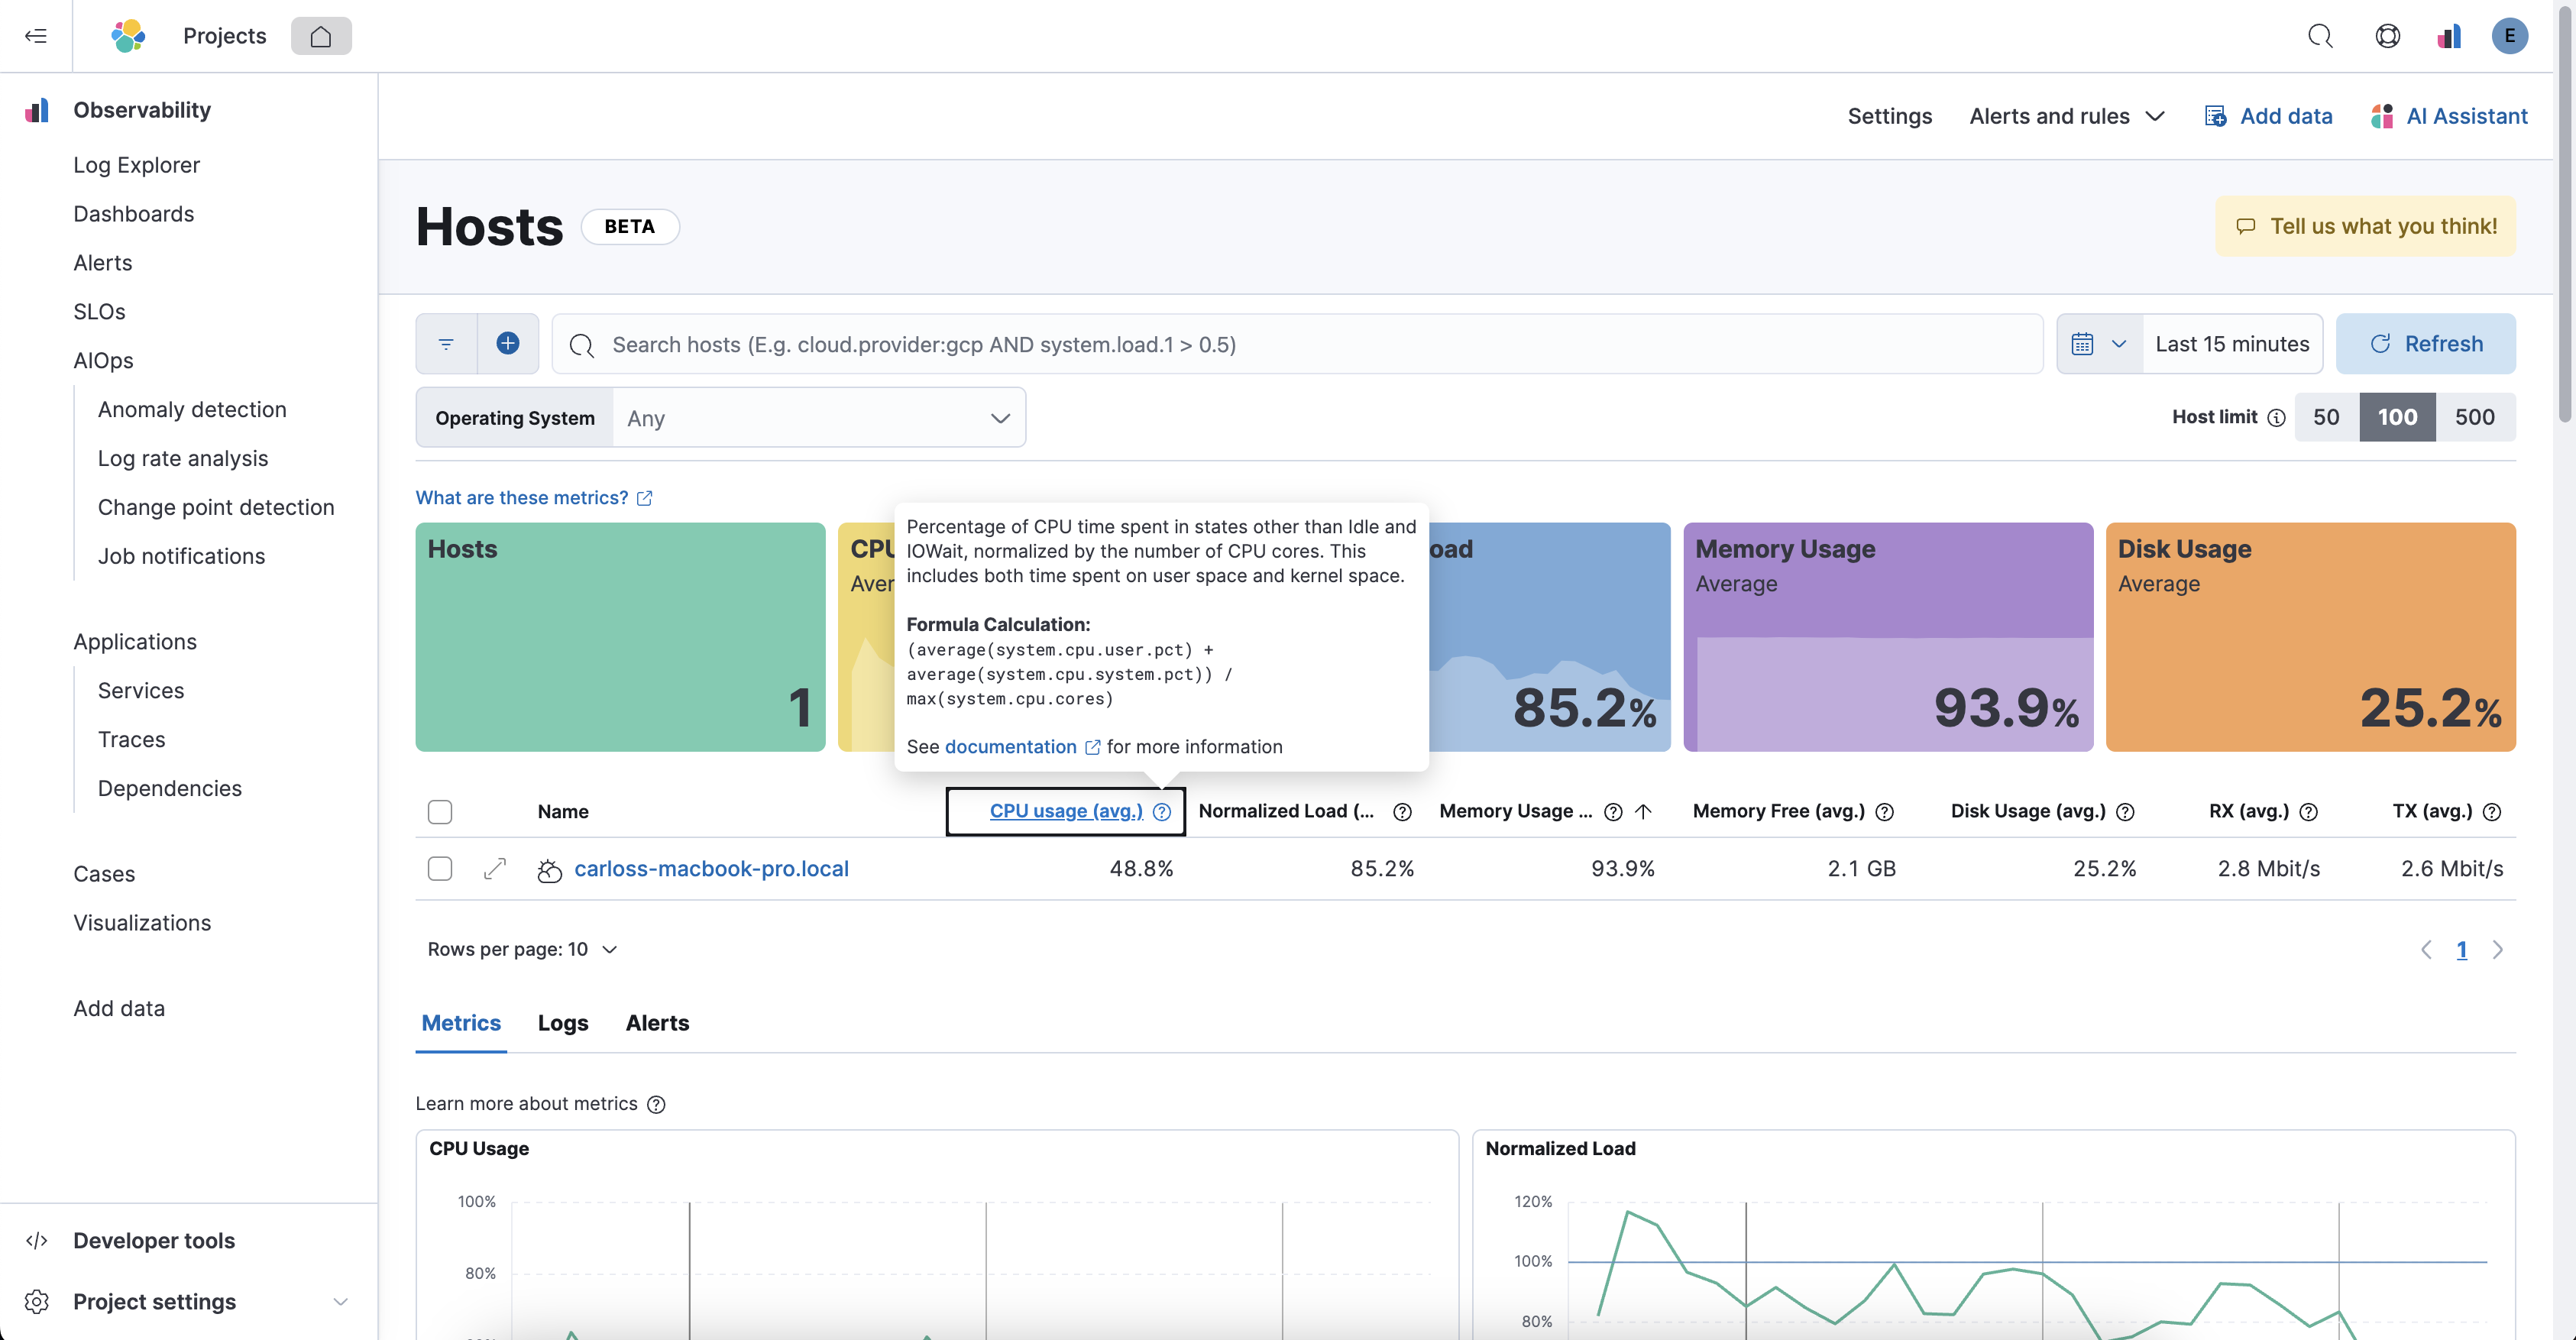Open user avatar E menu
This screenshot has height=1340, width=2576.
pos(2510,36)
